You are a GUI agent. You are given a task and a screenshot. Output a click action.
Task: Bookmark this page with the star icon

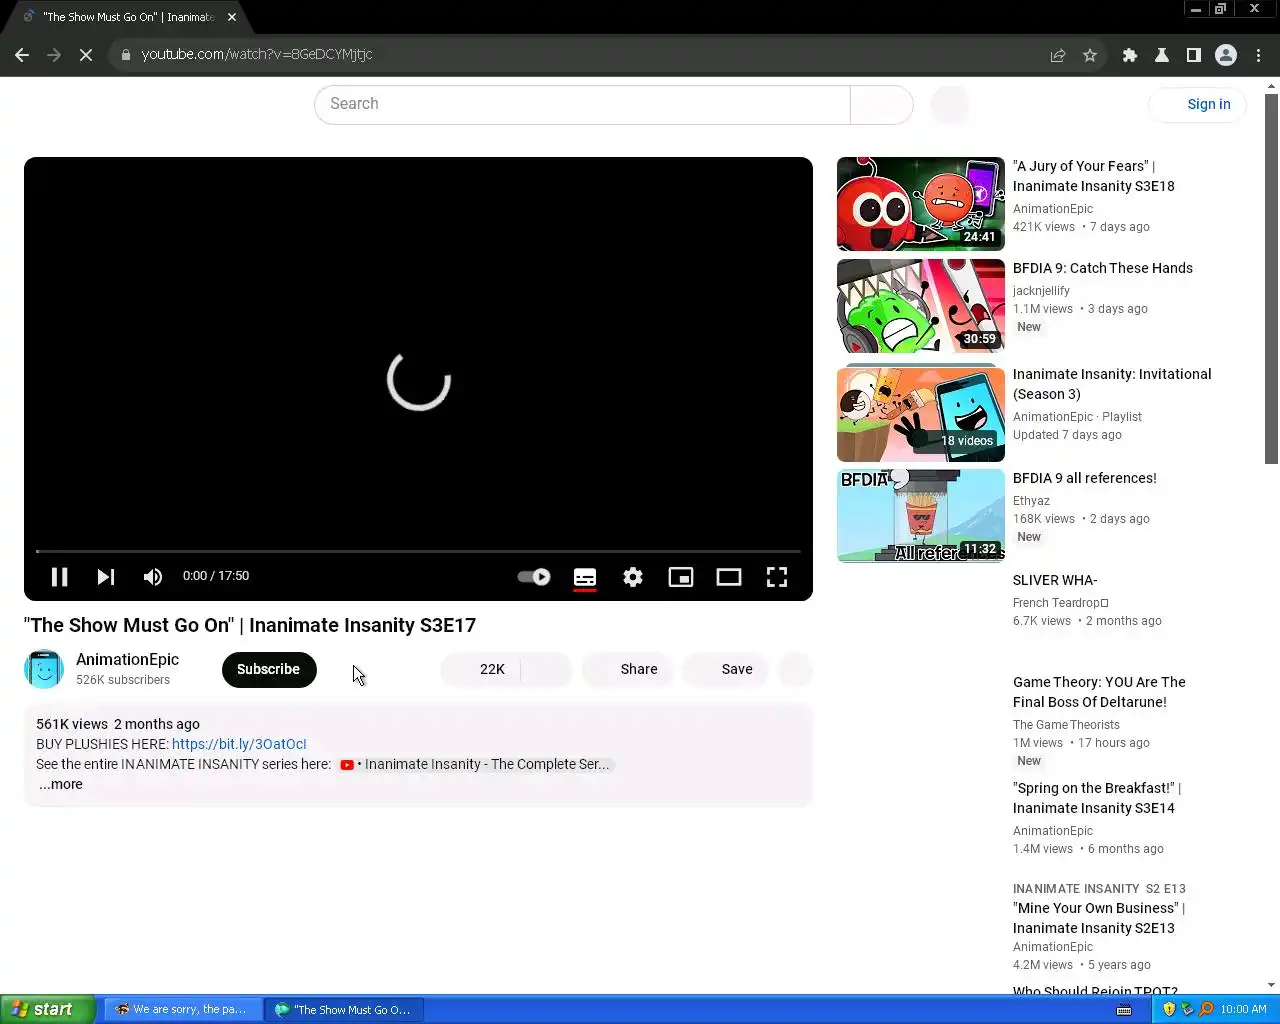coord(1090,55)
